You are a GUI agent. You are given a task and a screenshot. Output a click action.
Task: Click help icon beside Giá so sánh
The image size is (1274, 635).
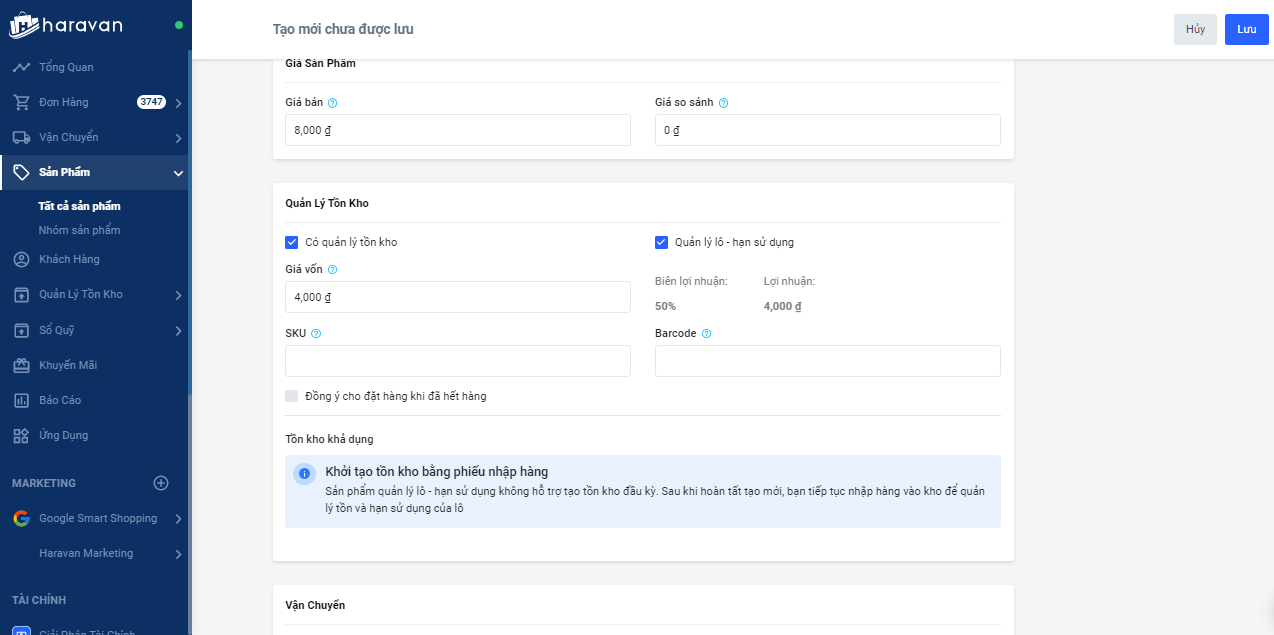point(723,103)
